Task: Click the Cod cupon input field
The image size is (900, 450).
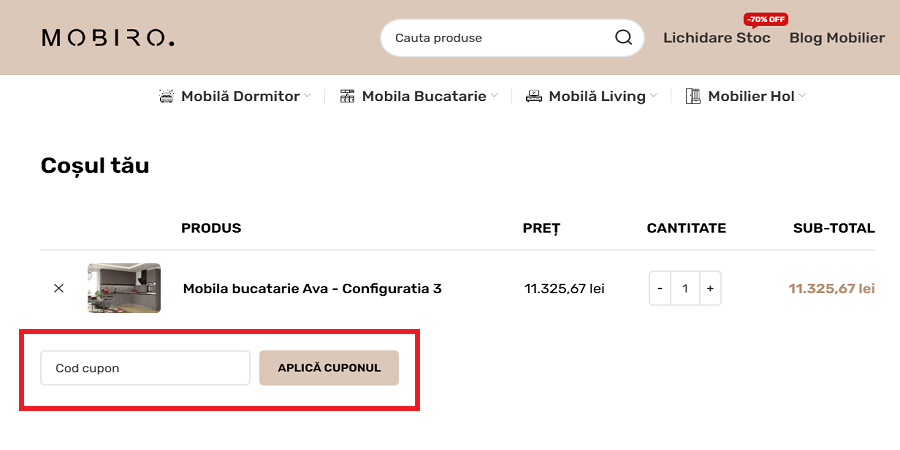Action: (x=145, y=368)
